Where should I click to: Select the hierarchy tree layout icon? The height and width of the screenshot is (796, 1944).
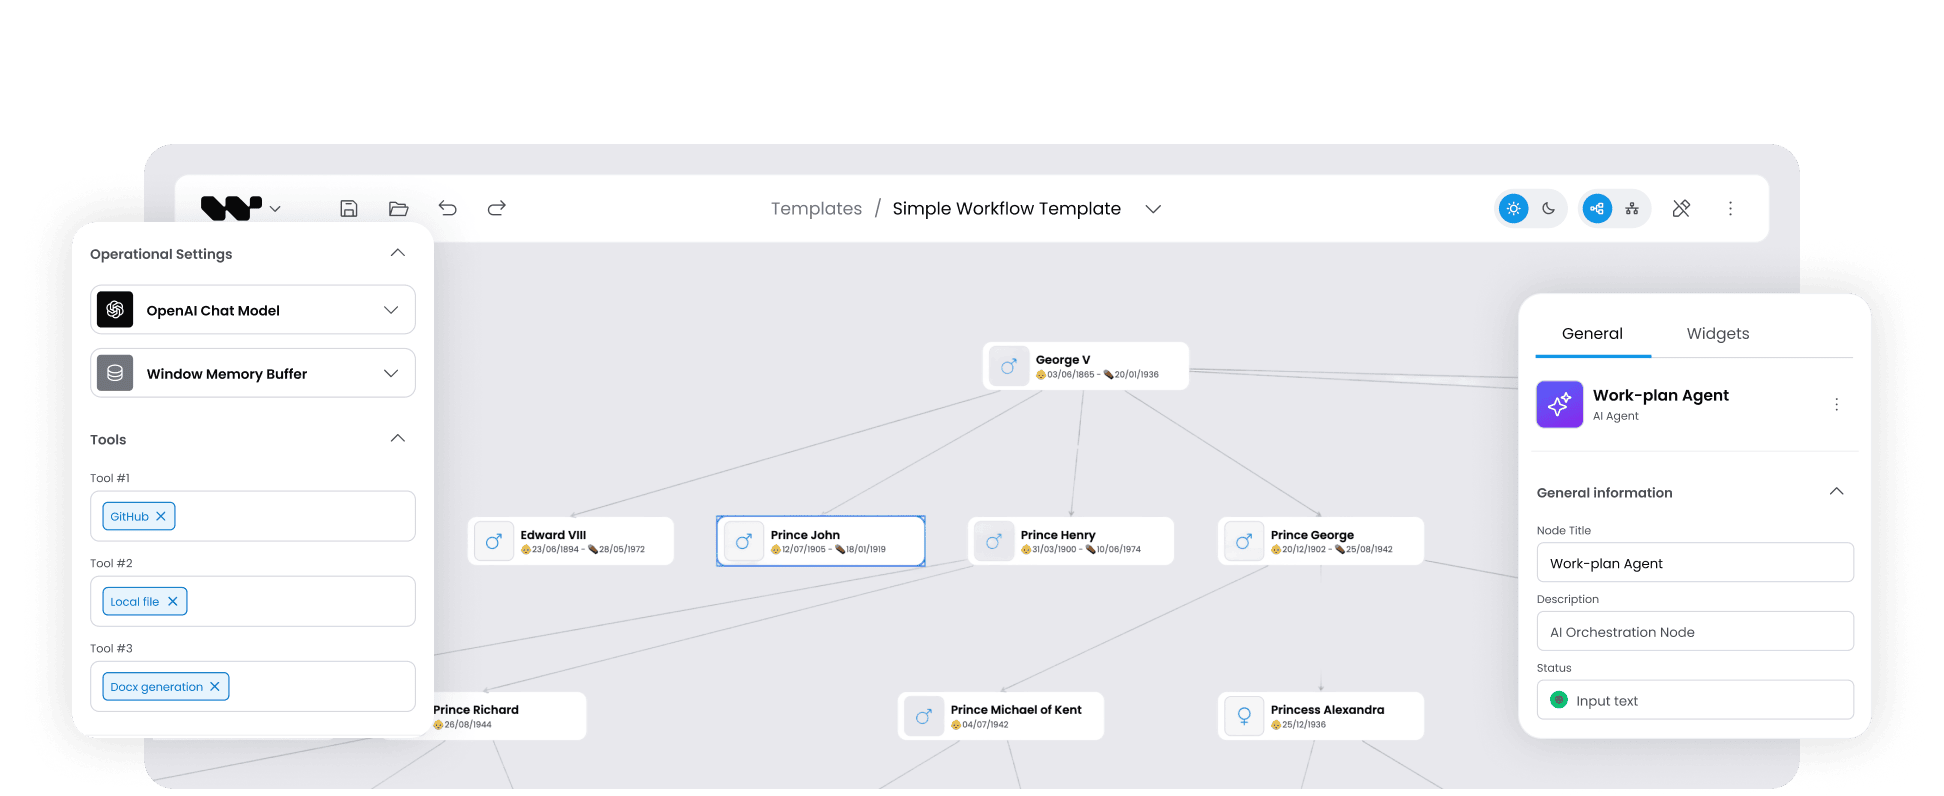(x=1632, y=208)
